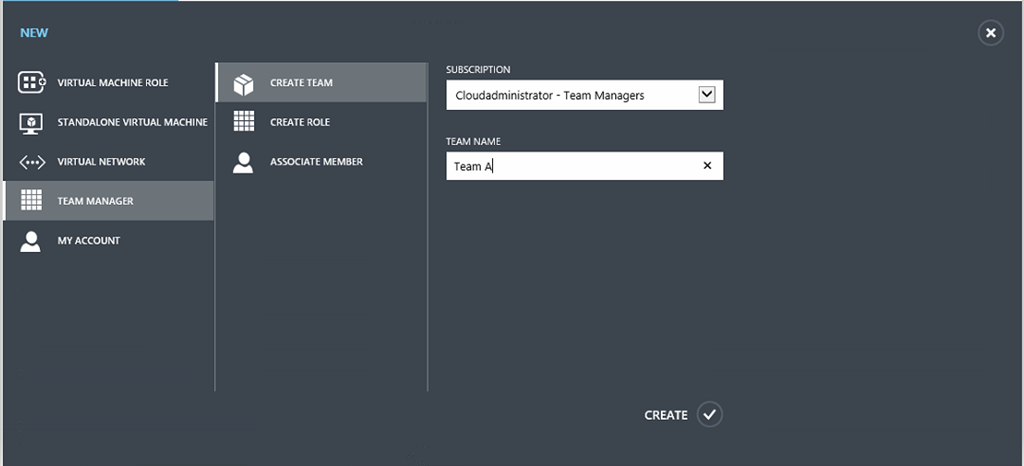The height and width of the screenshot is (466, 1024).
Task: Click the Create Team box icon
Action: pyautogui.click(x=243, y=83)
